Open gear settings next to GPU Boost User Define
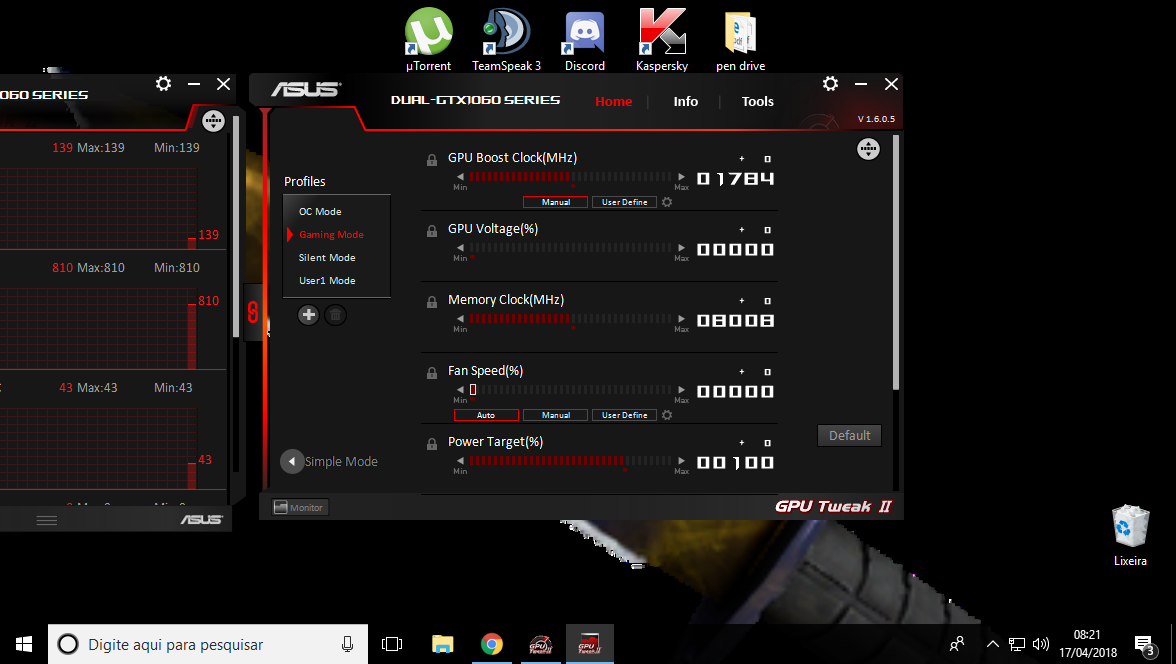 (667, 202)
